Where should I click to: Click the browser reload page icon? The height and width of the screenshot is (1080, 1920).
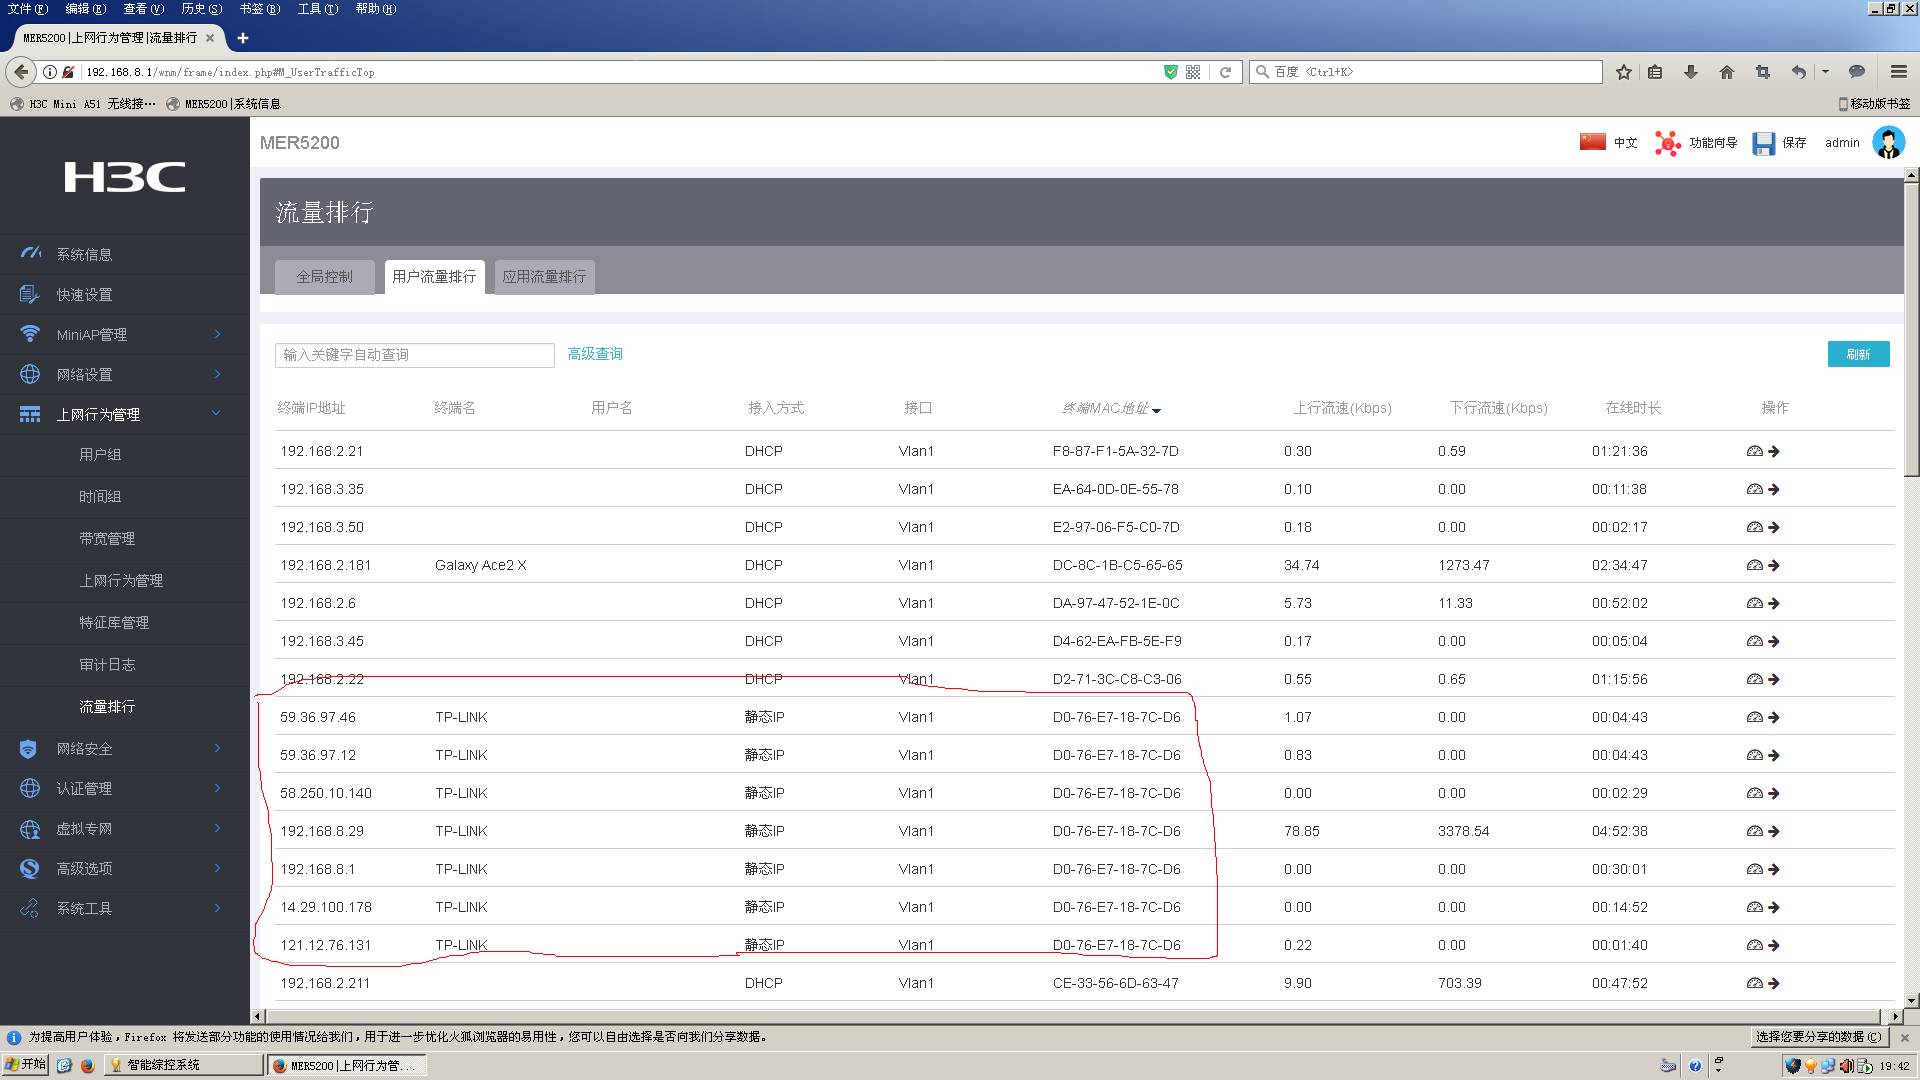point(1225,72)
